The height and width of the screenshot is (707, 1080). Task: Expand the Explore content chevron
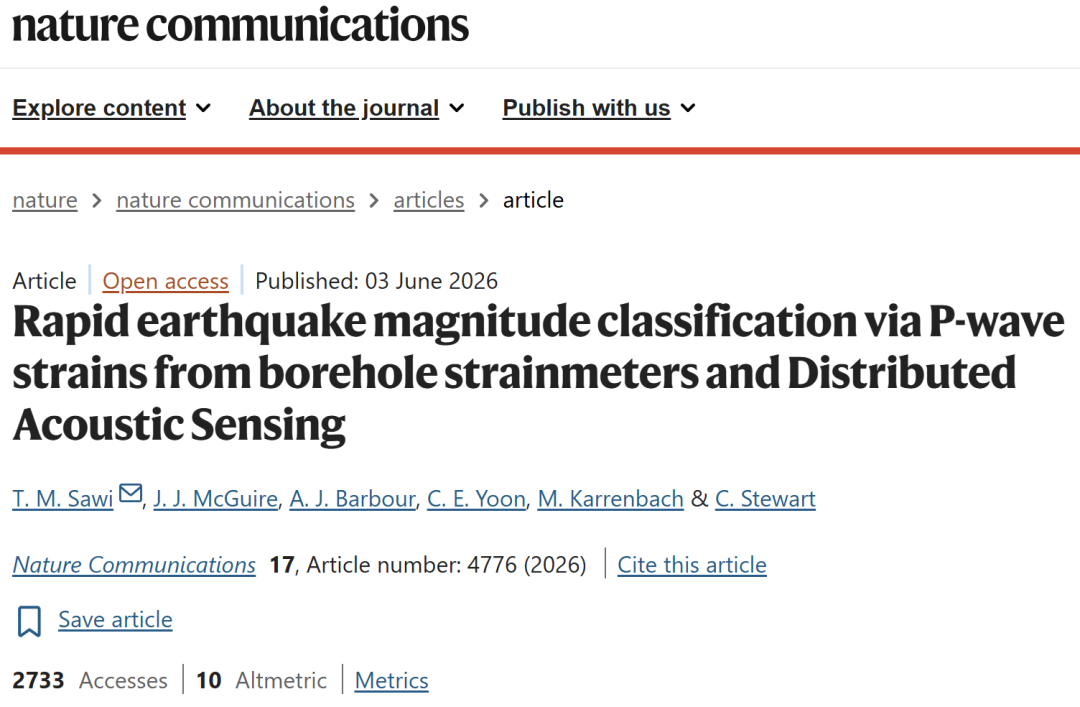click(203, 108)
